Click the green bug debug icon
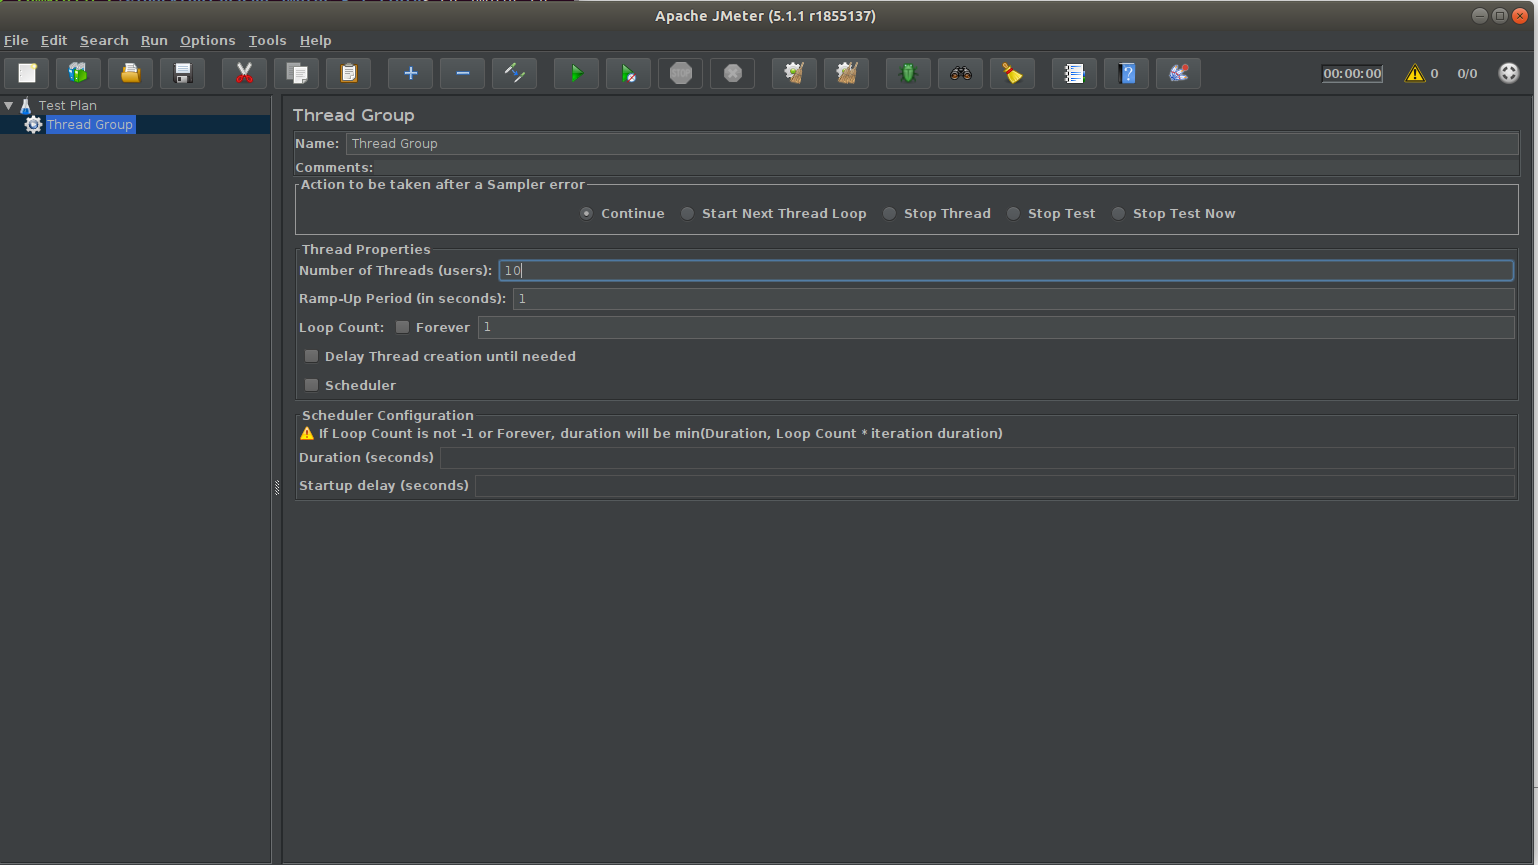The image size is (1538, 865). click(x=908, y=73)
